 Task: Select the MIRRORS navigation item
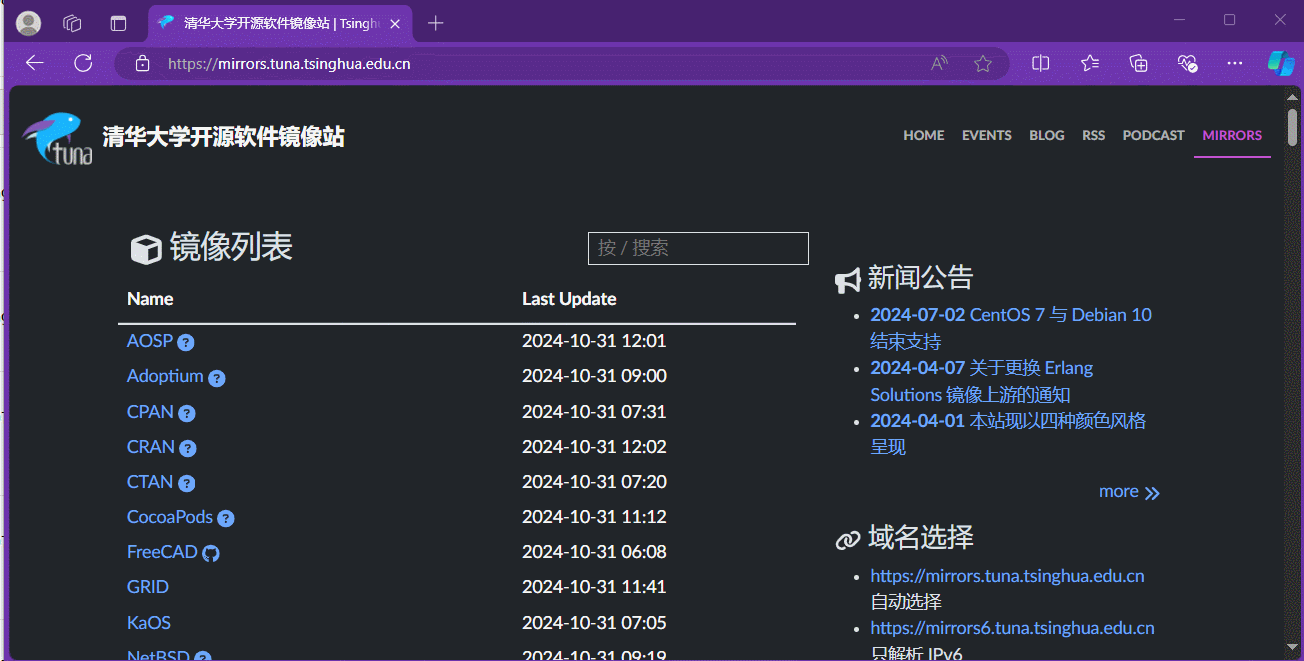pos(1232,135)
